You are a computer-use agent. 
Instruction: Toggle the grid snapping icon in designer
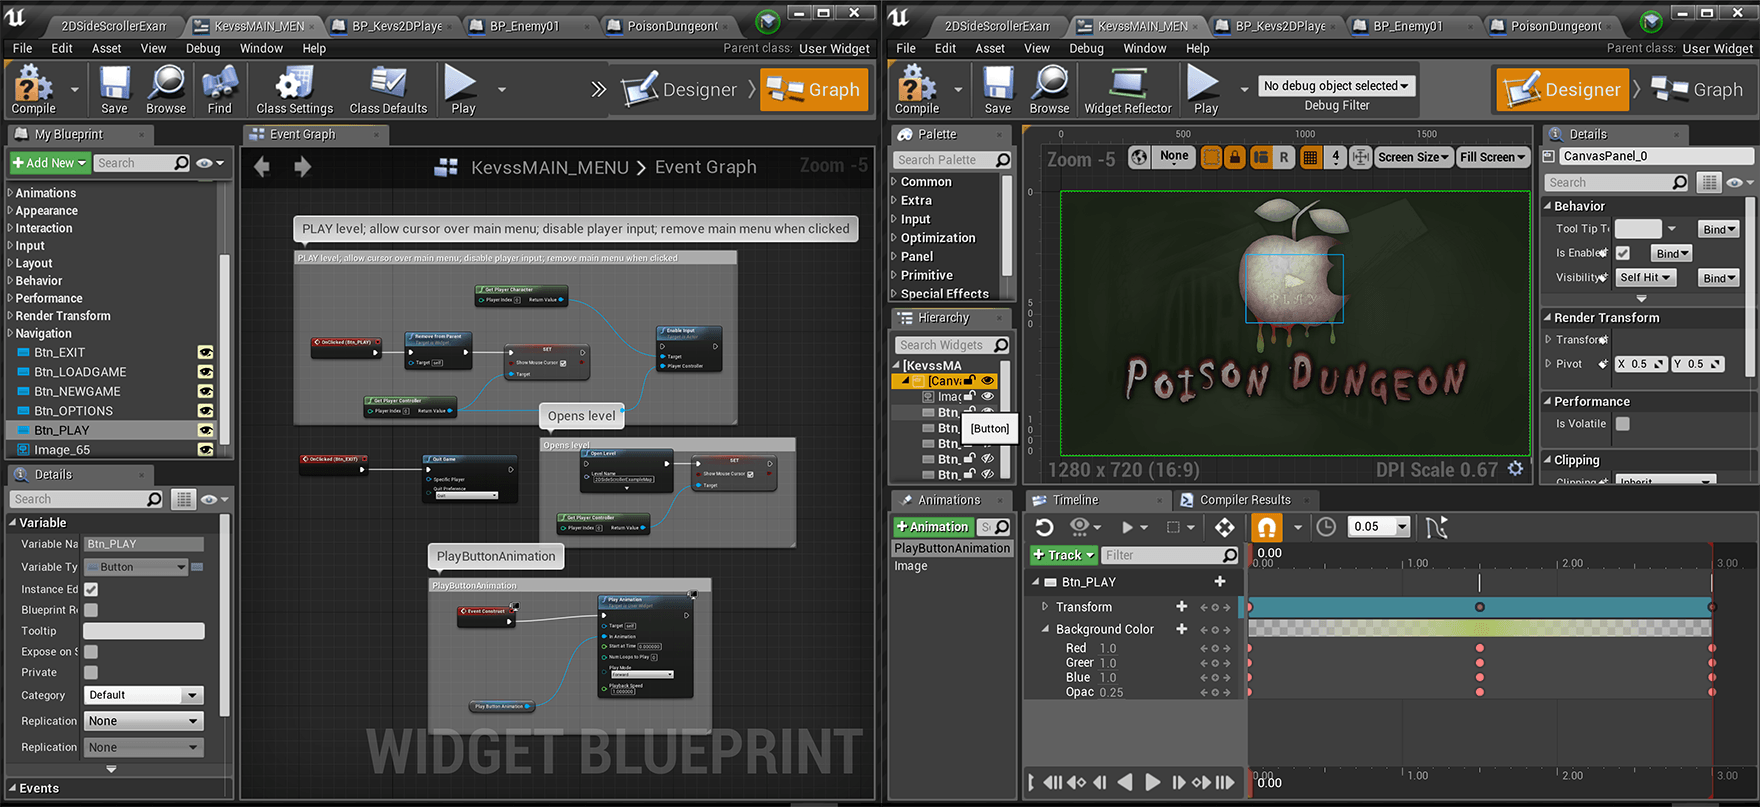click(x=1310, y=157)
